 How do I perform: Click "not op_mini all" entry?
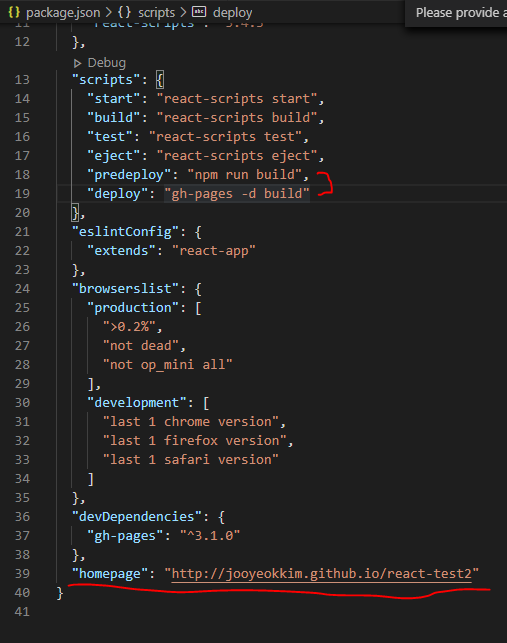(x=167, y=365)
